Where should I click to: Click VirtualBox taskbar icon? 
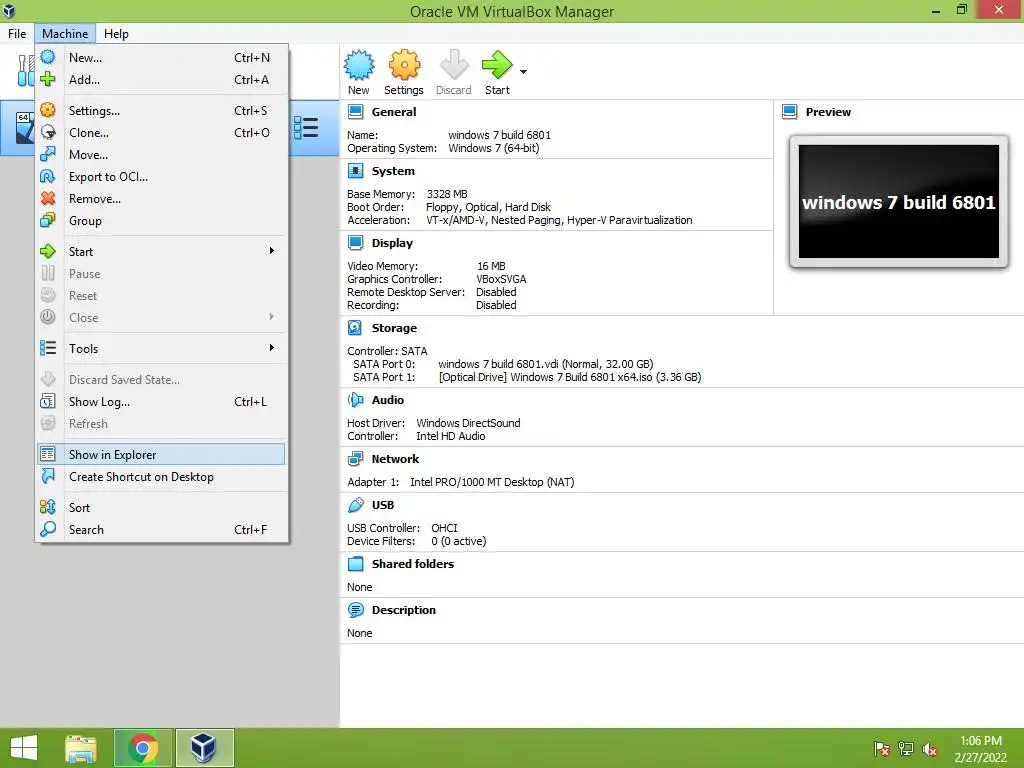click(x=204, y=748)
